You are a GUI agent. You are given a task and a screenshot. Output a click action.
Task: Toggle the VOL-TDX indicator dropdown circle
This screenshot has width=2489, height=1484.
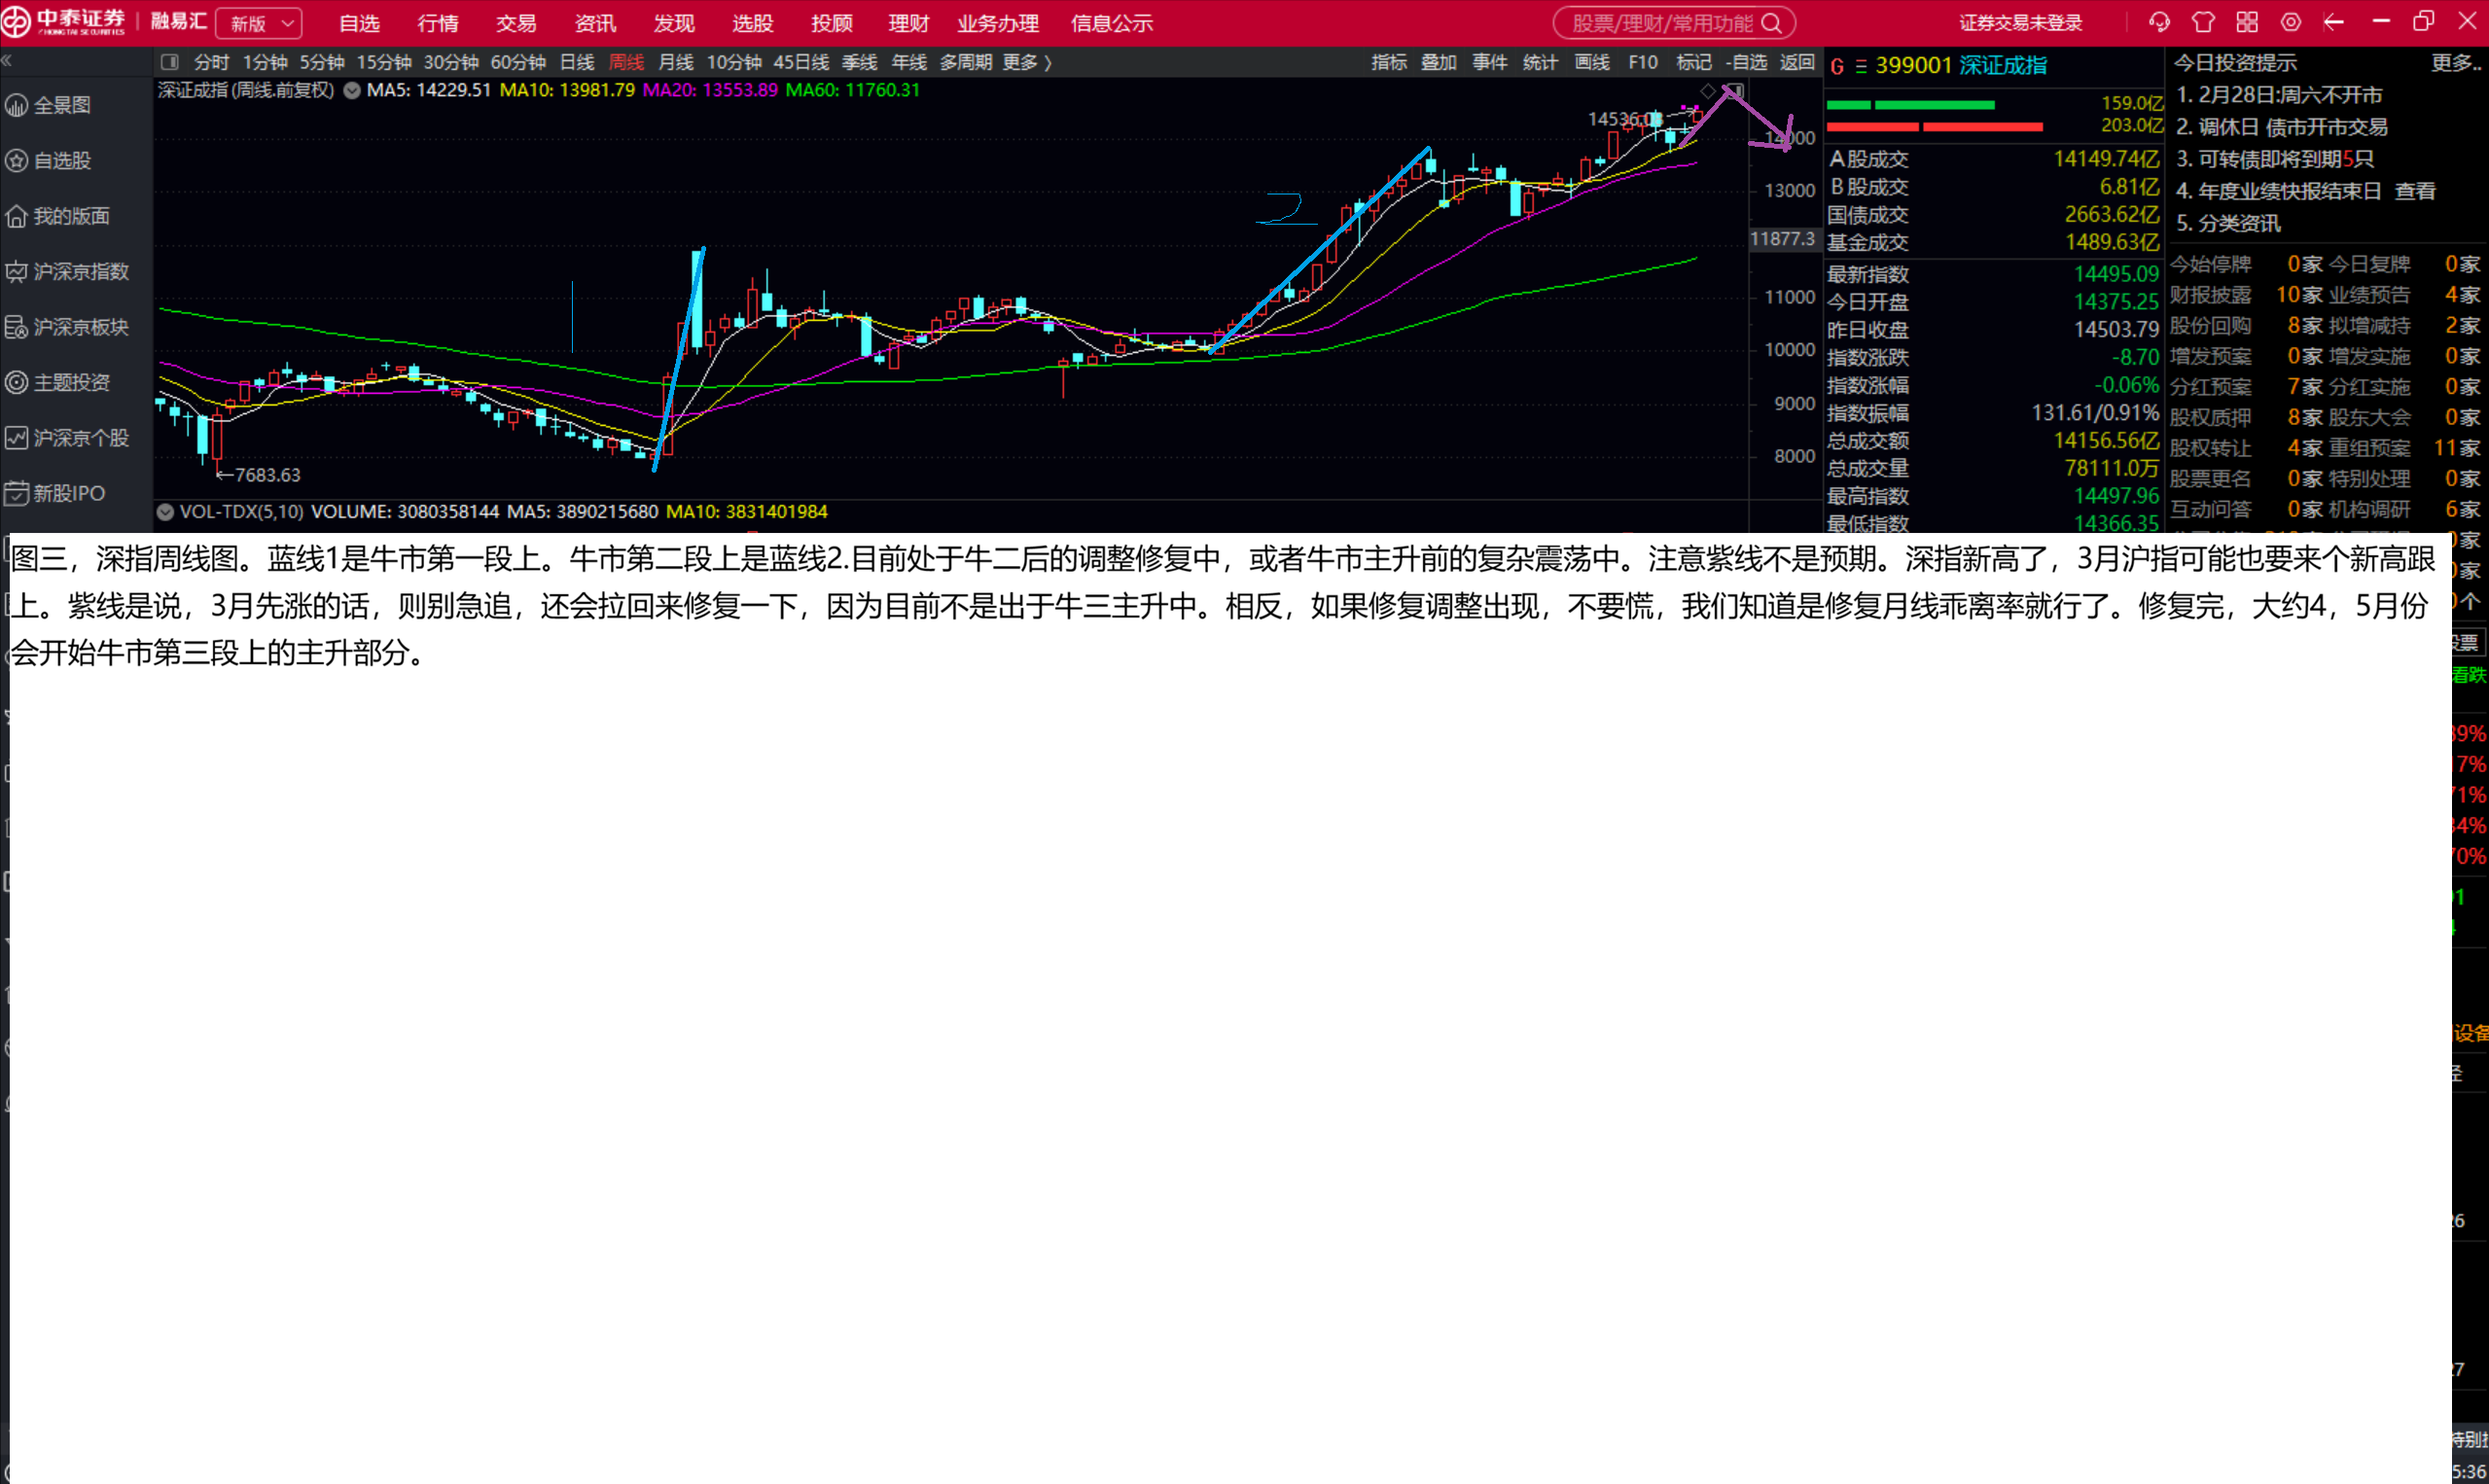165,512
